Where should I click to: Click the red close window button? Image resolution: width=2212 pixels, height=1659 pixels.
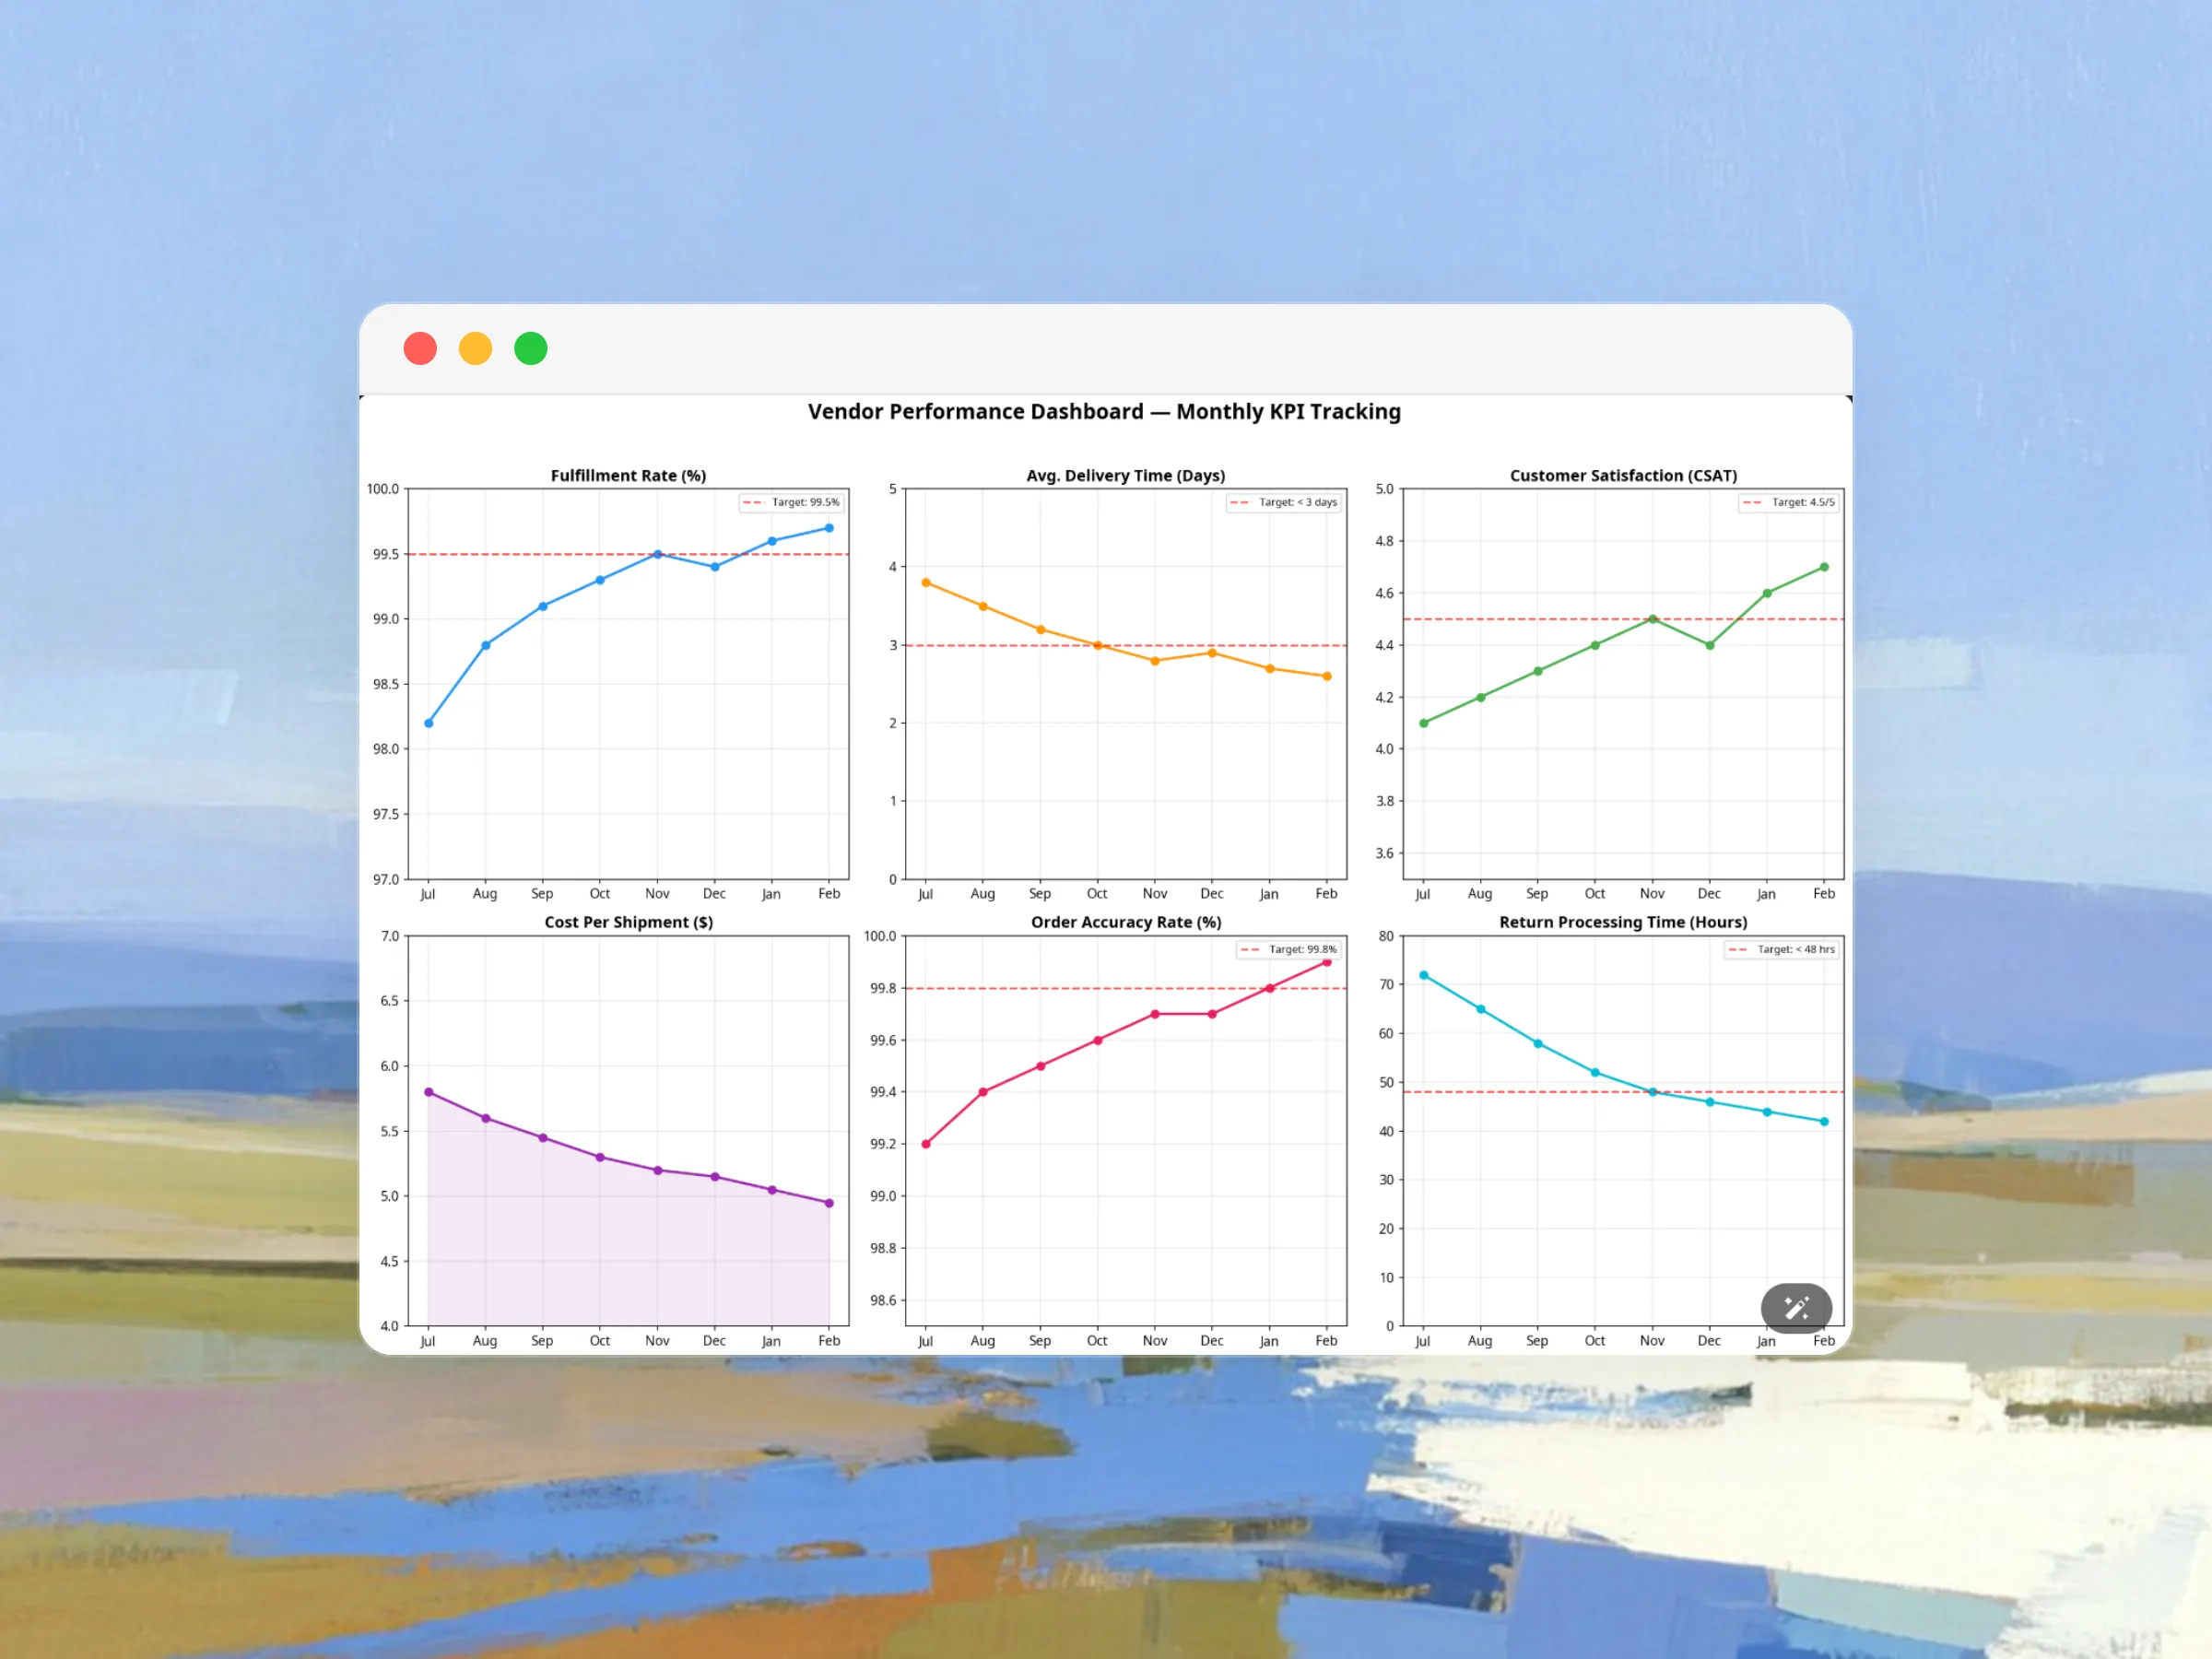pos(420,349)
